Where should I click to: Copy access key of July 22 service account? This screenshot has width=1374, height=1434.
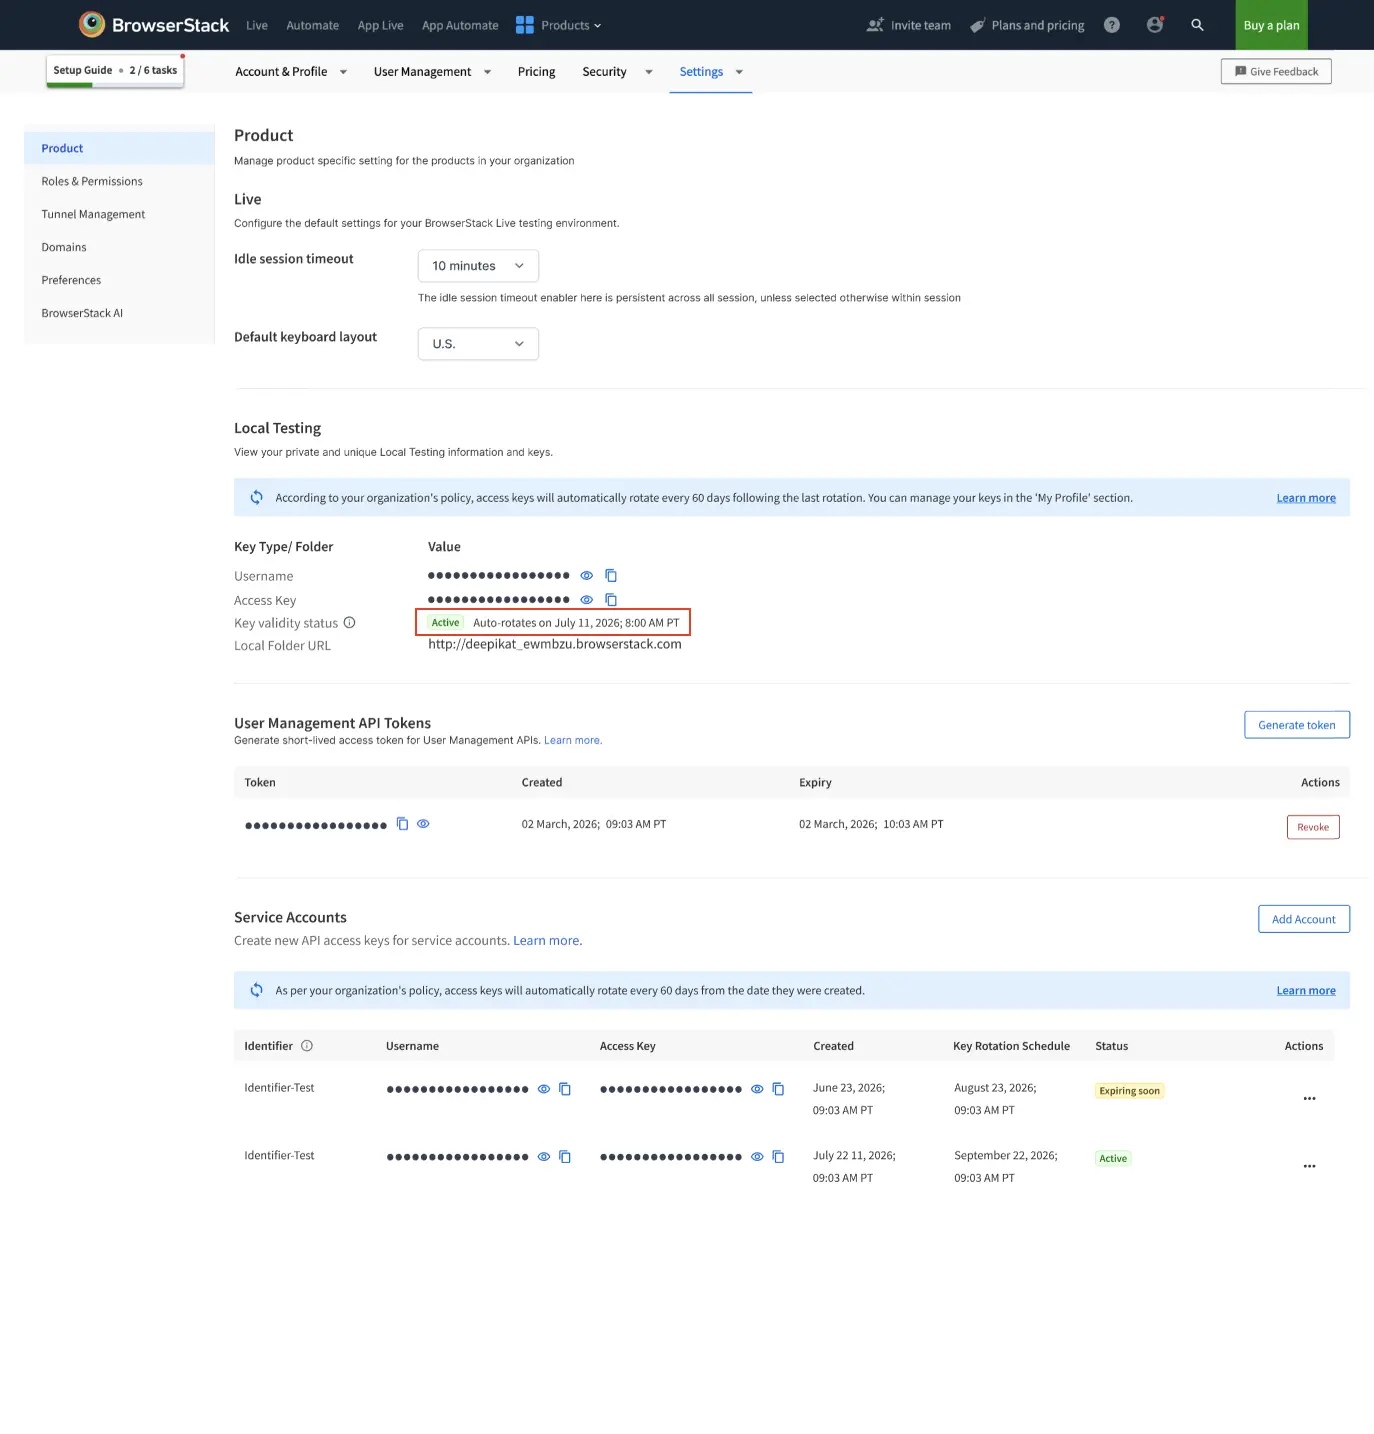(x=778, y=1157)
